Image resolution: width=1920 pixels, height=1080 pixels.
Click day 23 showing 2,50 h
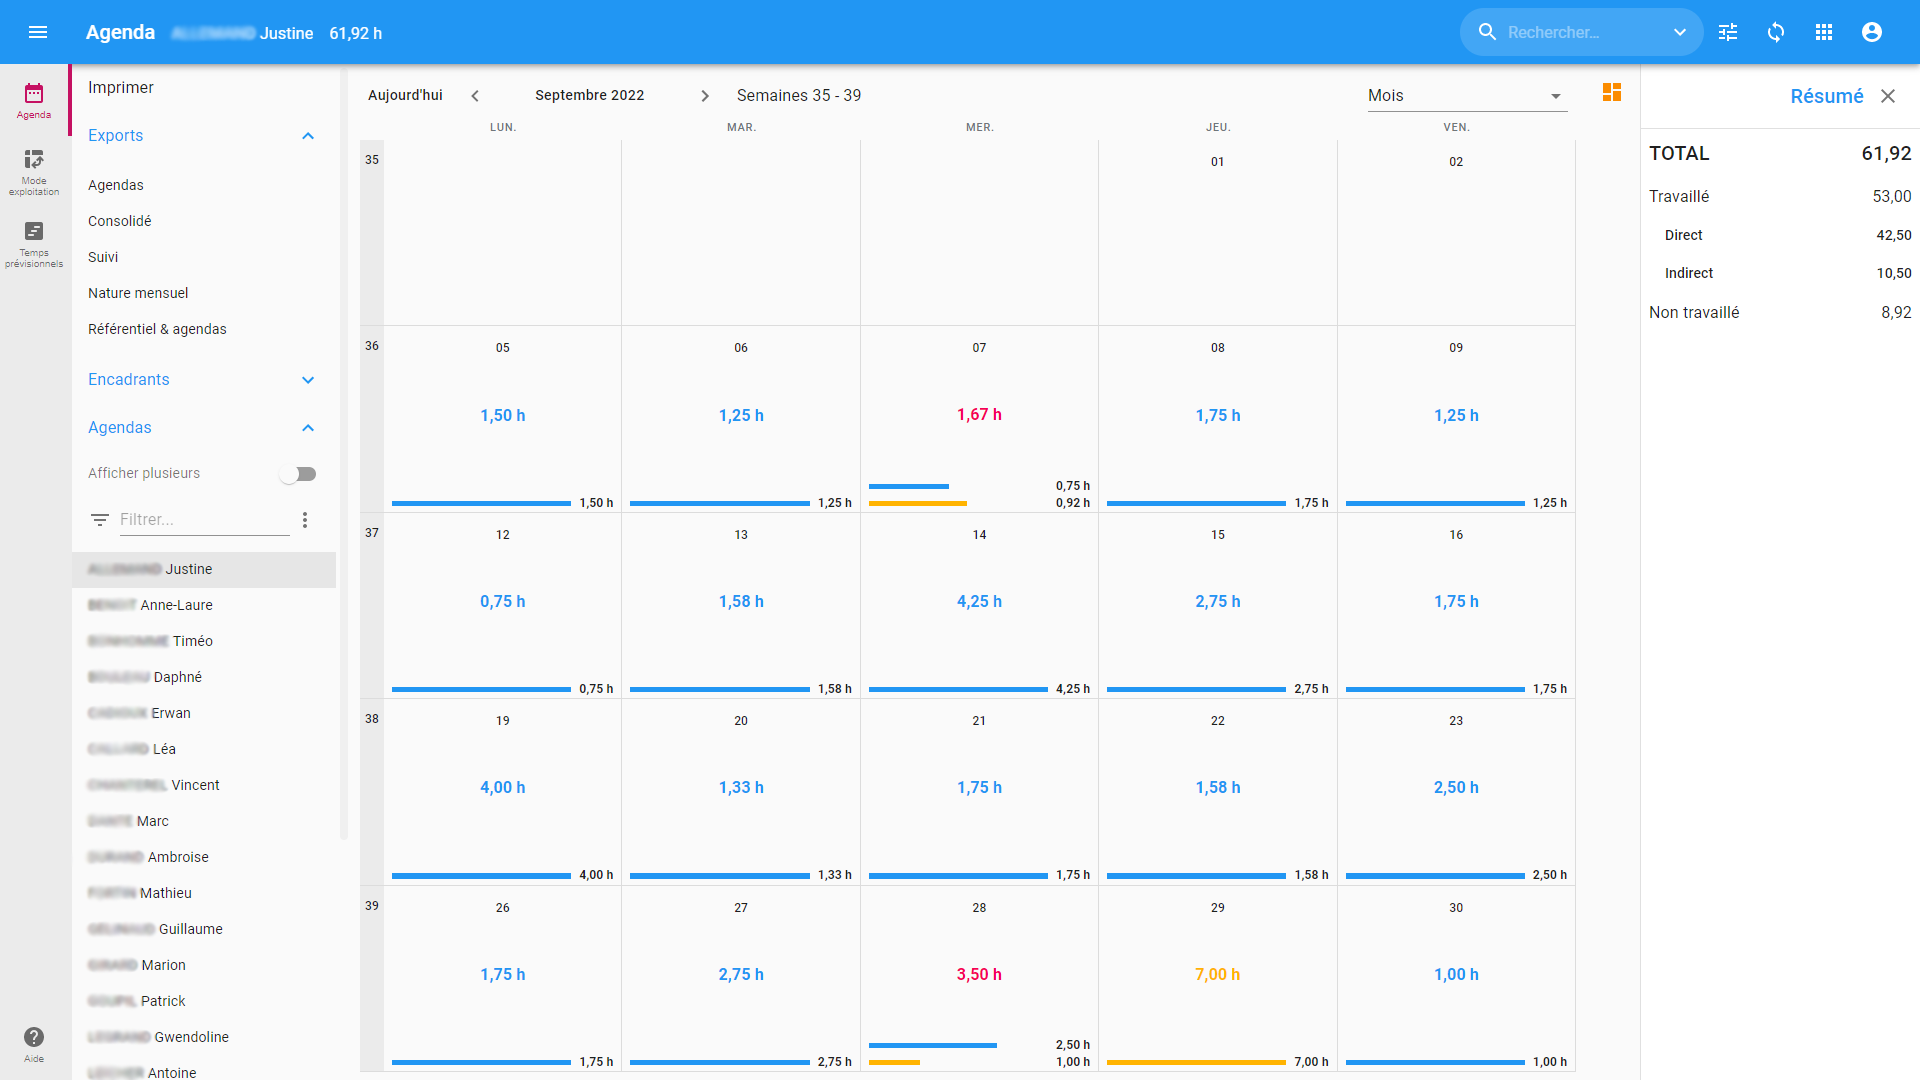[1456, 792]
